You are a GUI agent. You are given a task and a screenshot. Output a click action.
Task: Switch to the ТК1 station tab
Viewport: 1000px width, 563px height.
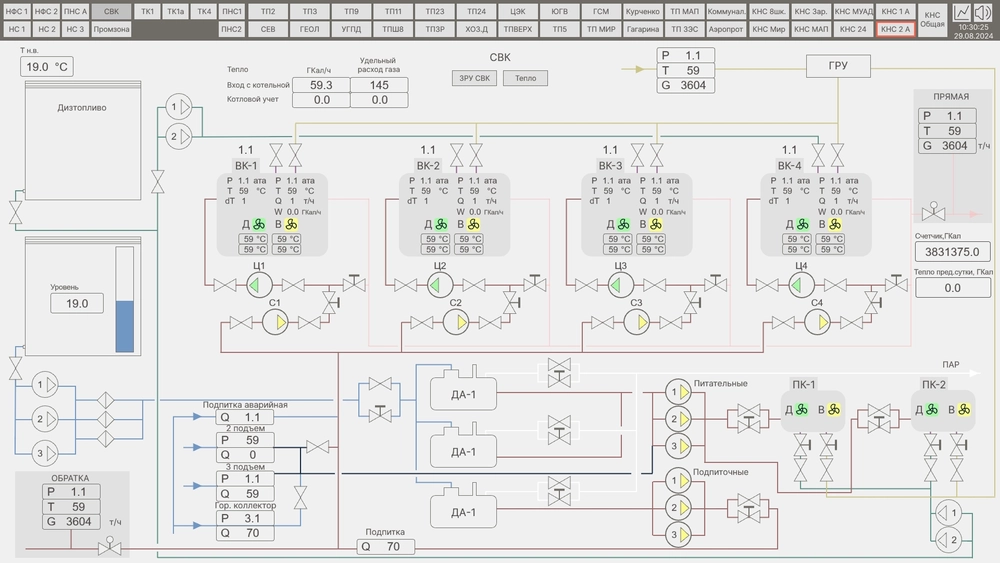click(x=148, y=11)
